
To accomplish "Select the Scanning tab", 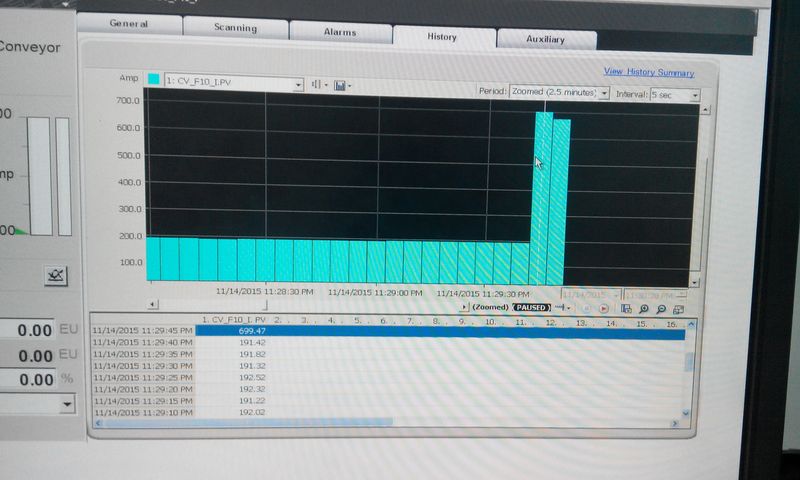I will [x=235, y=28].
